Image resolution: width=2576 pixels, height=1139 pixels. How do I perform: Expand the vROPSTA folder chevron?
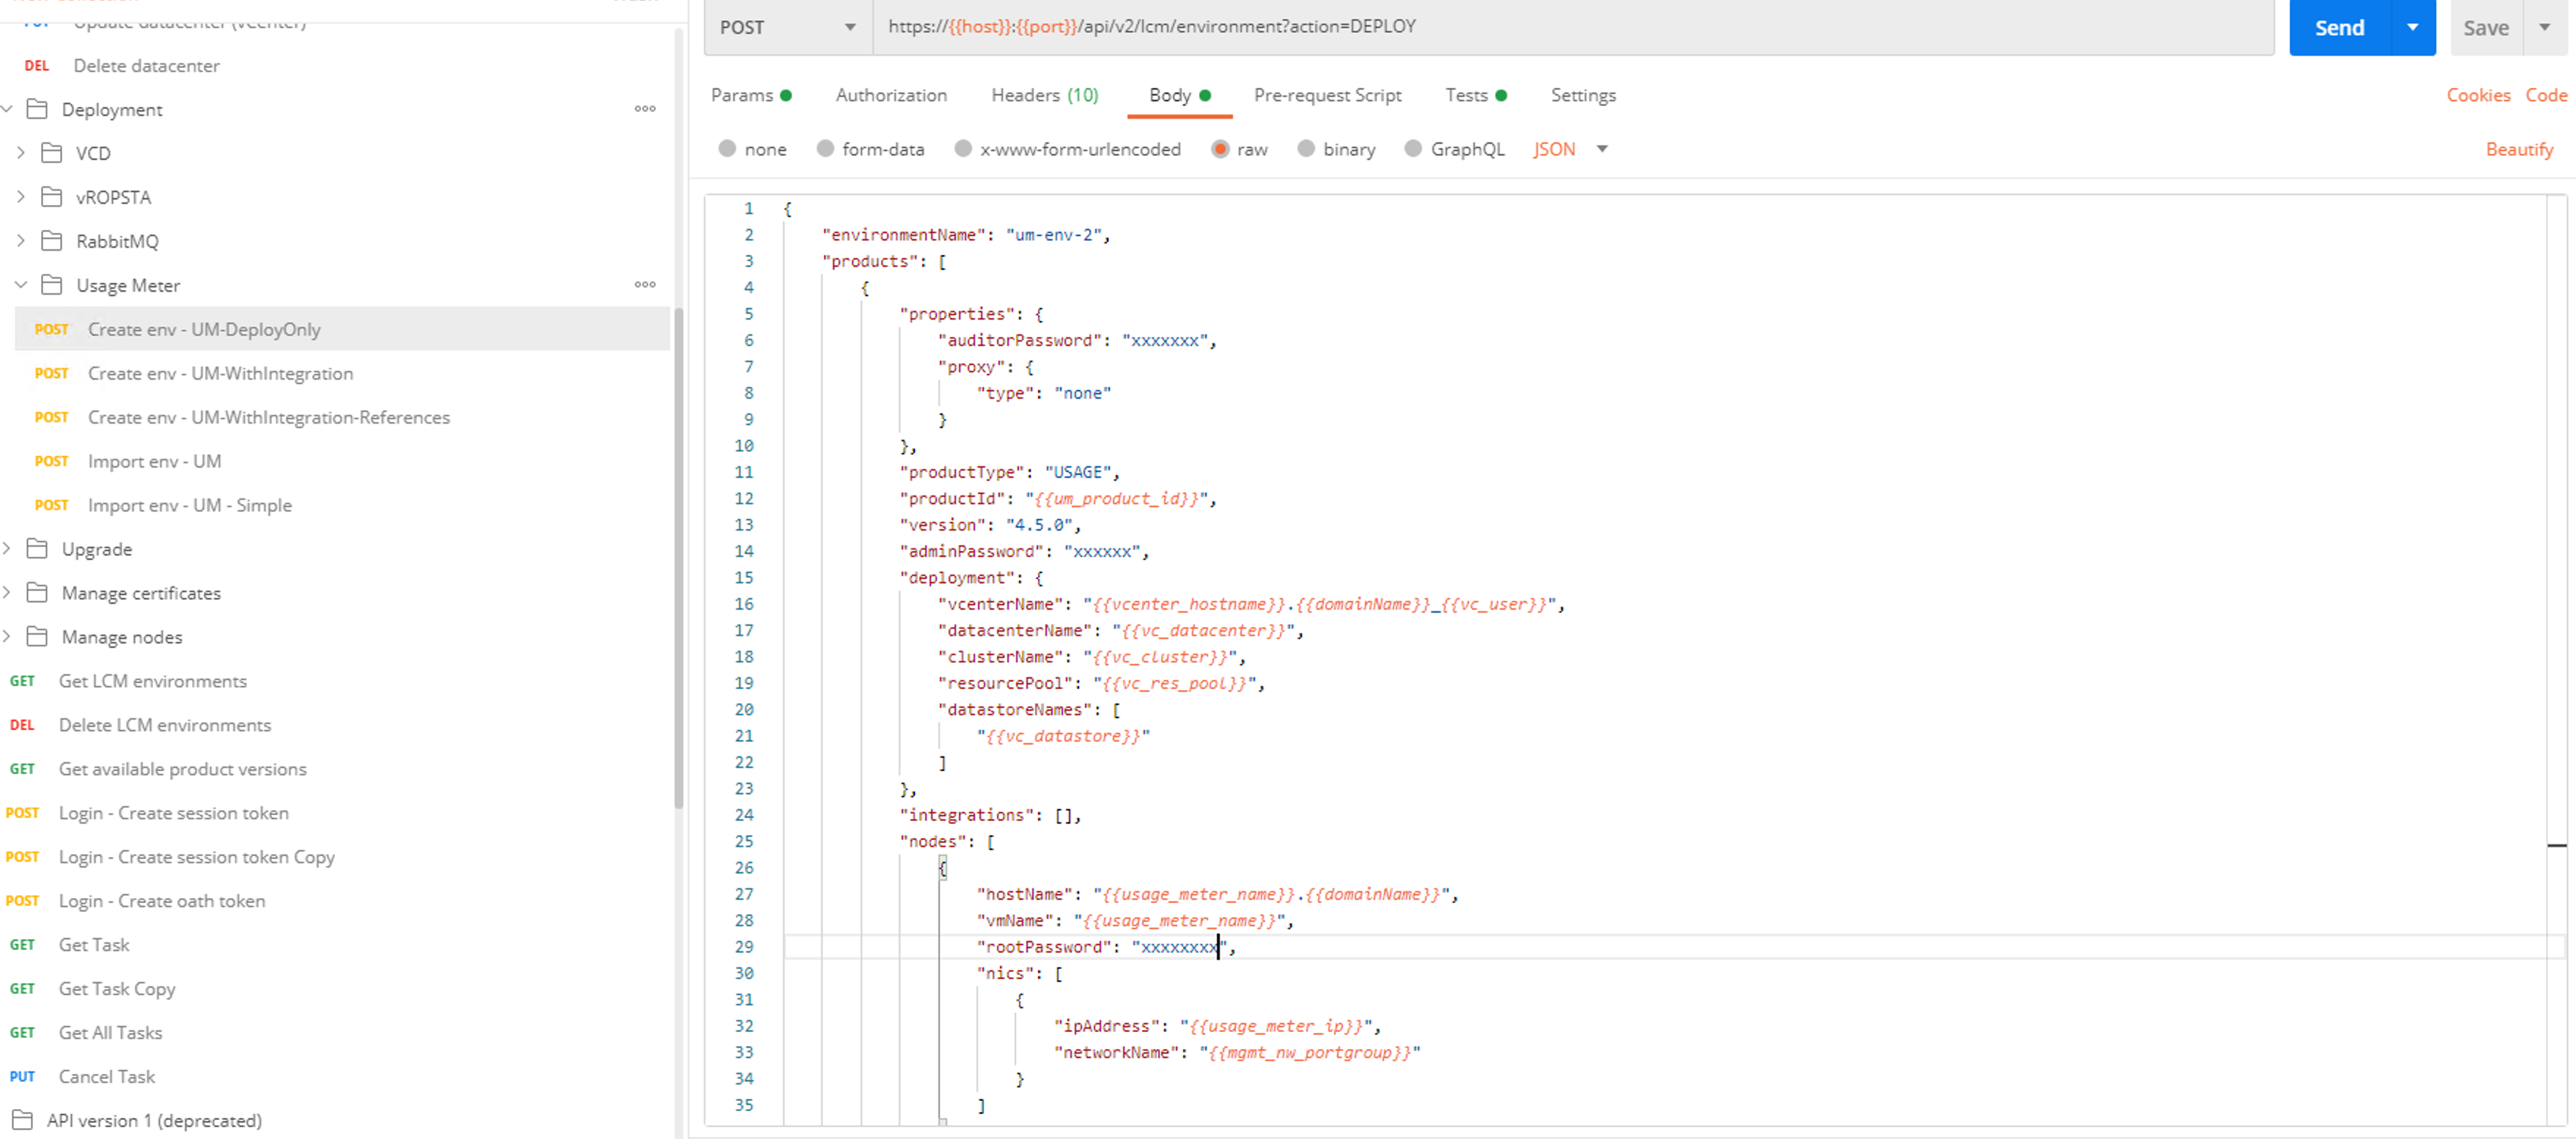[21, 197]
